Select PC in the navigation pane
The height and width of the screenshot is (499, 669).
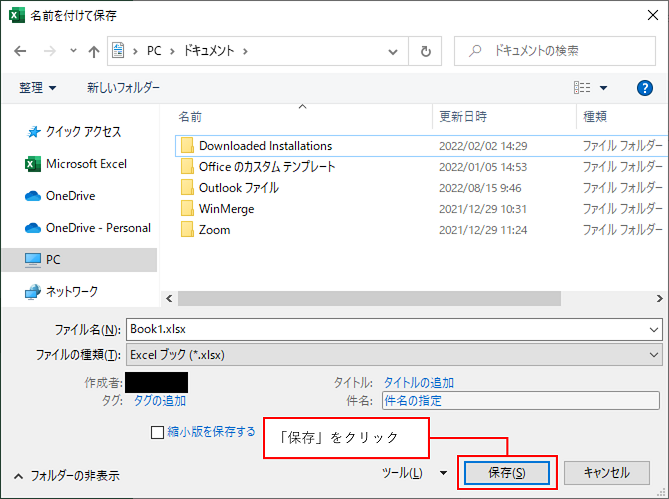point(79,260)
